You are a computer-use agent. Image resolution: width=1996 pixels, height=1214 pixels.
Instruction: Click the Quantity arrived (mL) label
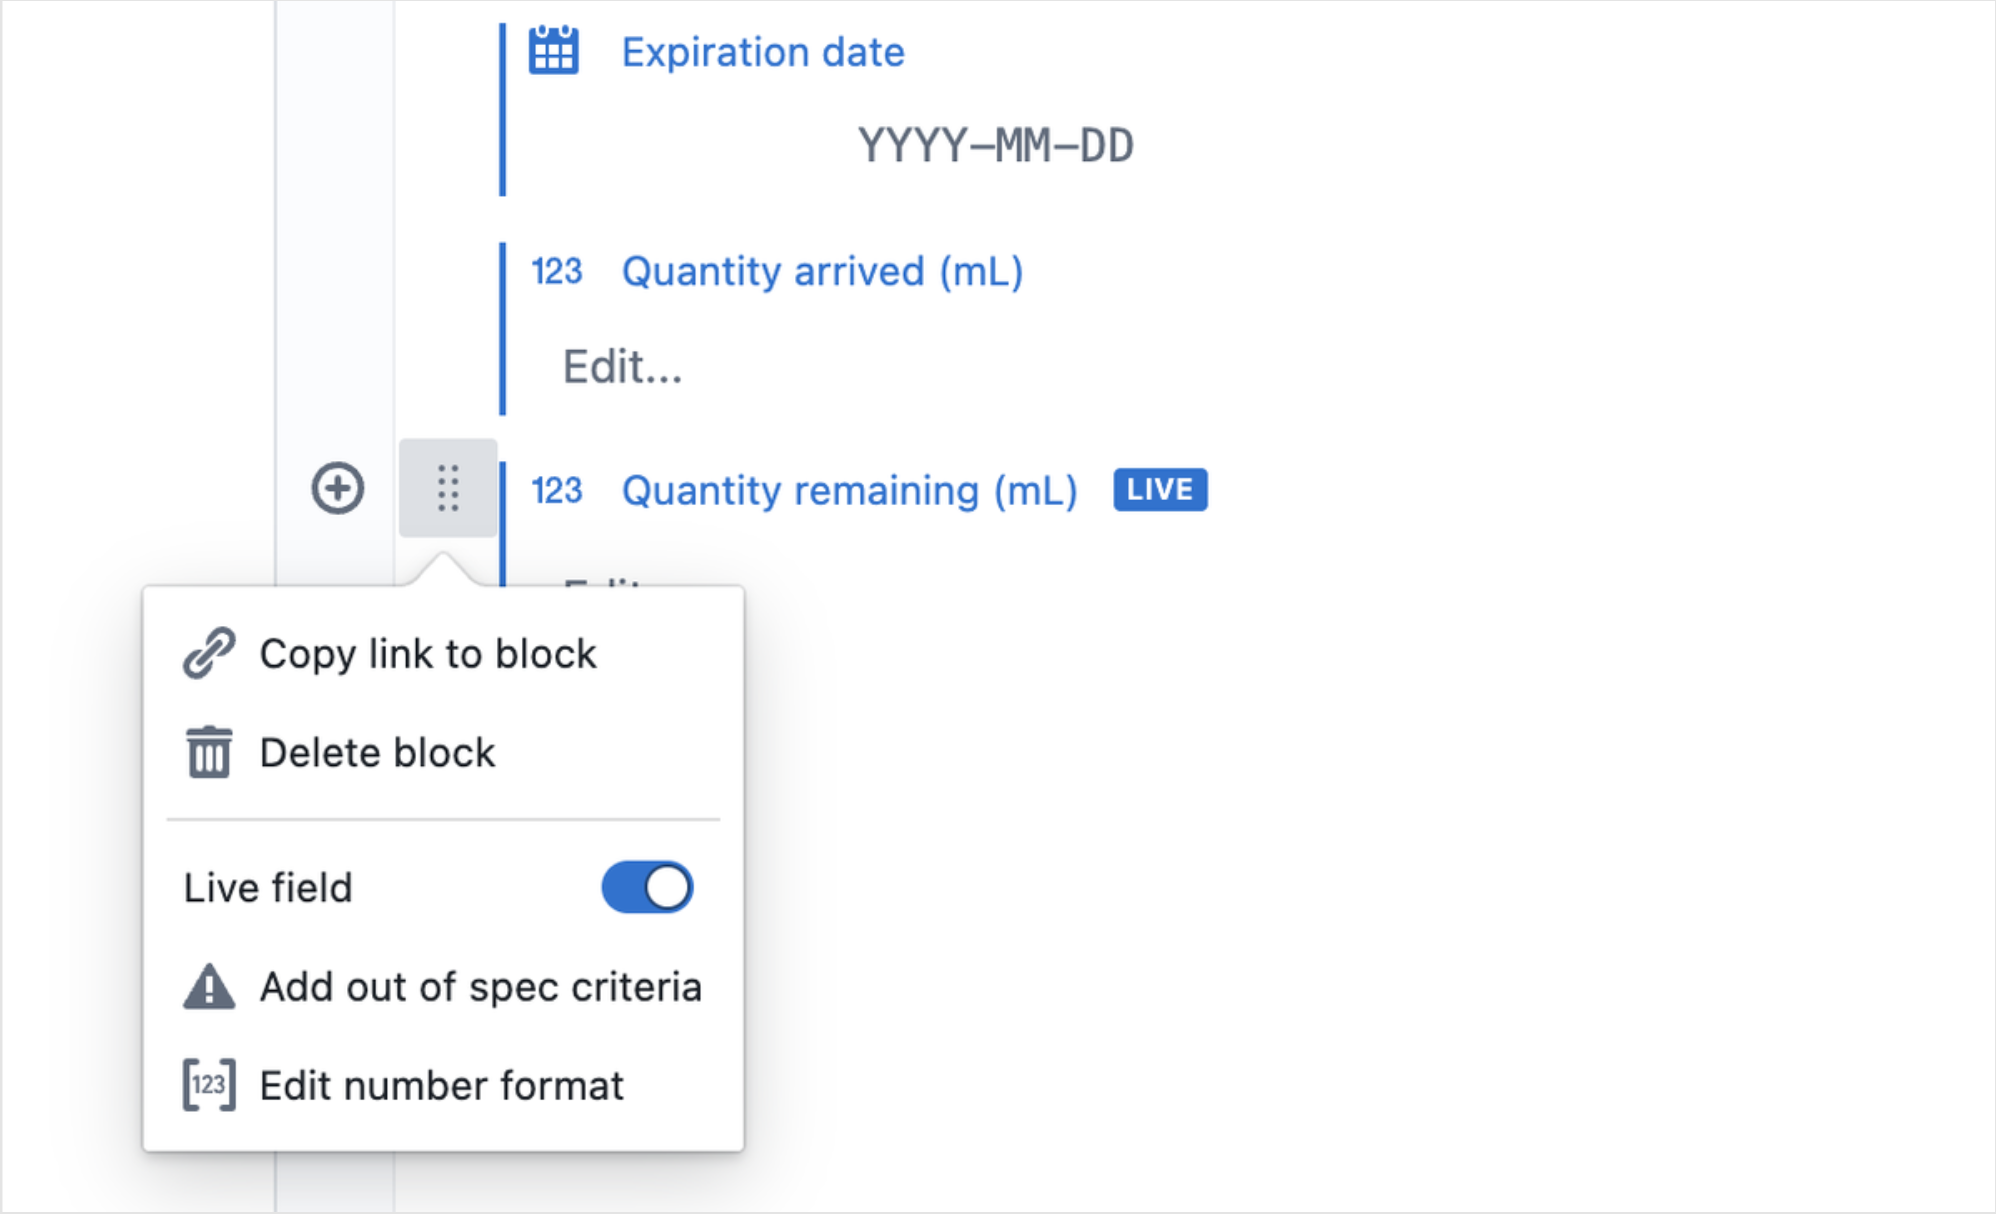(822, 271)
